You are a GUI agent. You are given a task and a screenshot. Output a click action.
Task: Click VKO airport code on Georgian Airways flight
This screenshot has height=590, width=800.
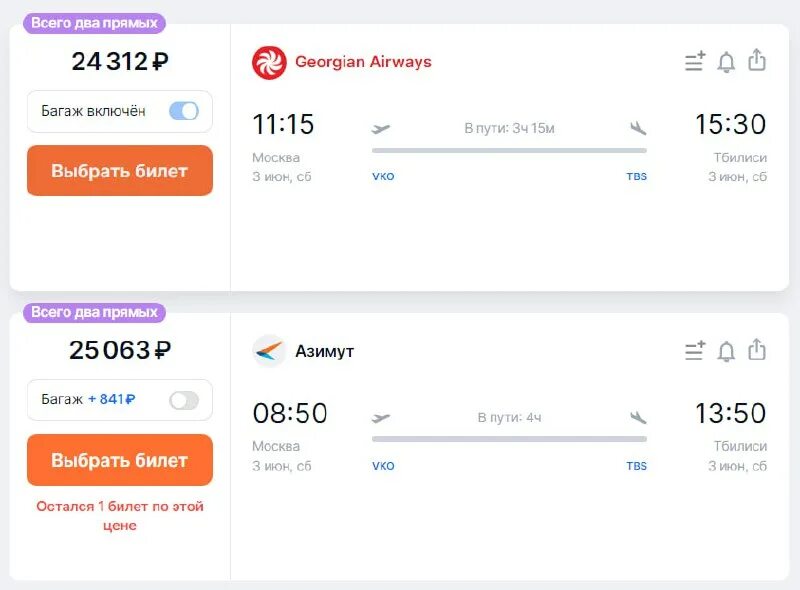point(383,177)
